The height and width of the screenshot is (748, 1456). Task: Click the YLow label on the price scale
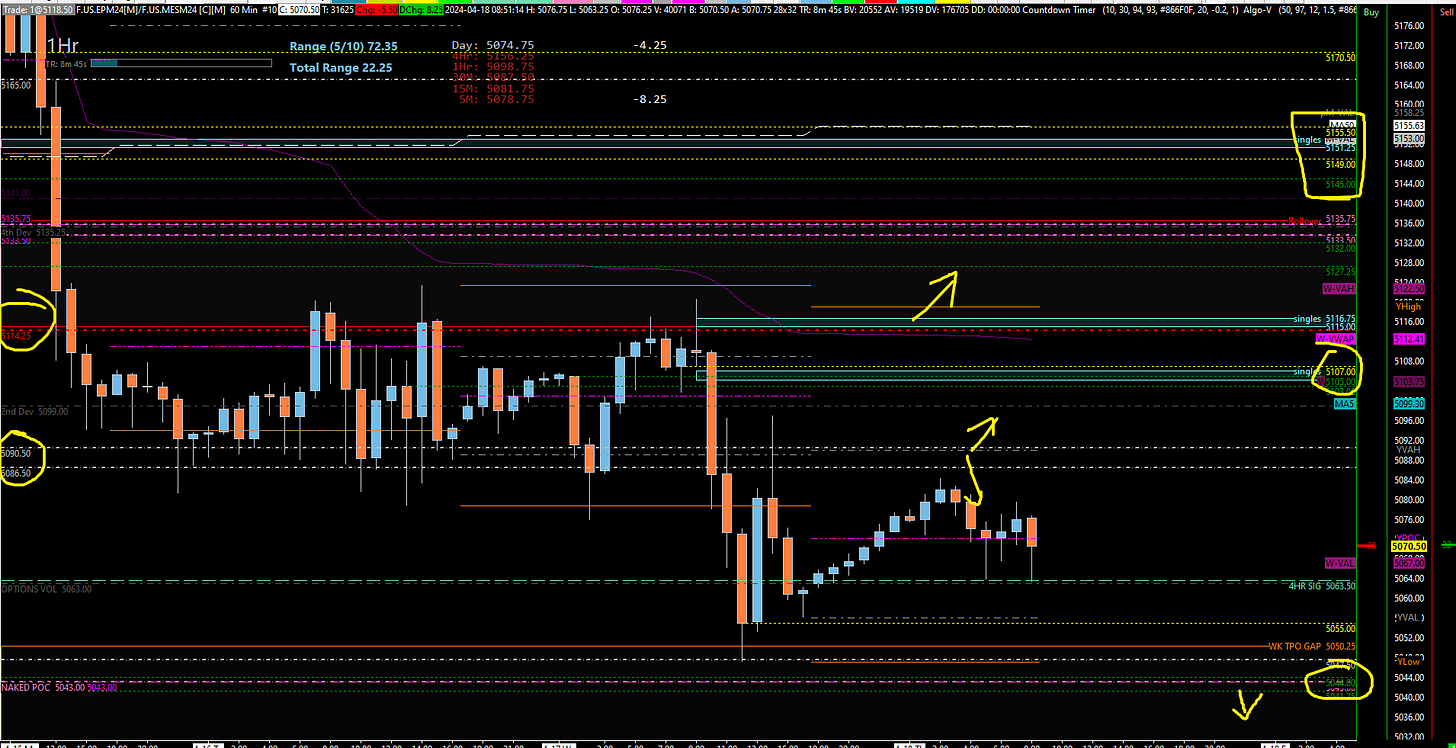click(x=1408, y=661)
